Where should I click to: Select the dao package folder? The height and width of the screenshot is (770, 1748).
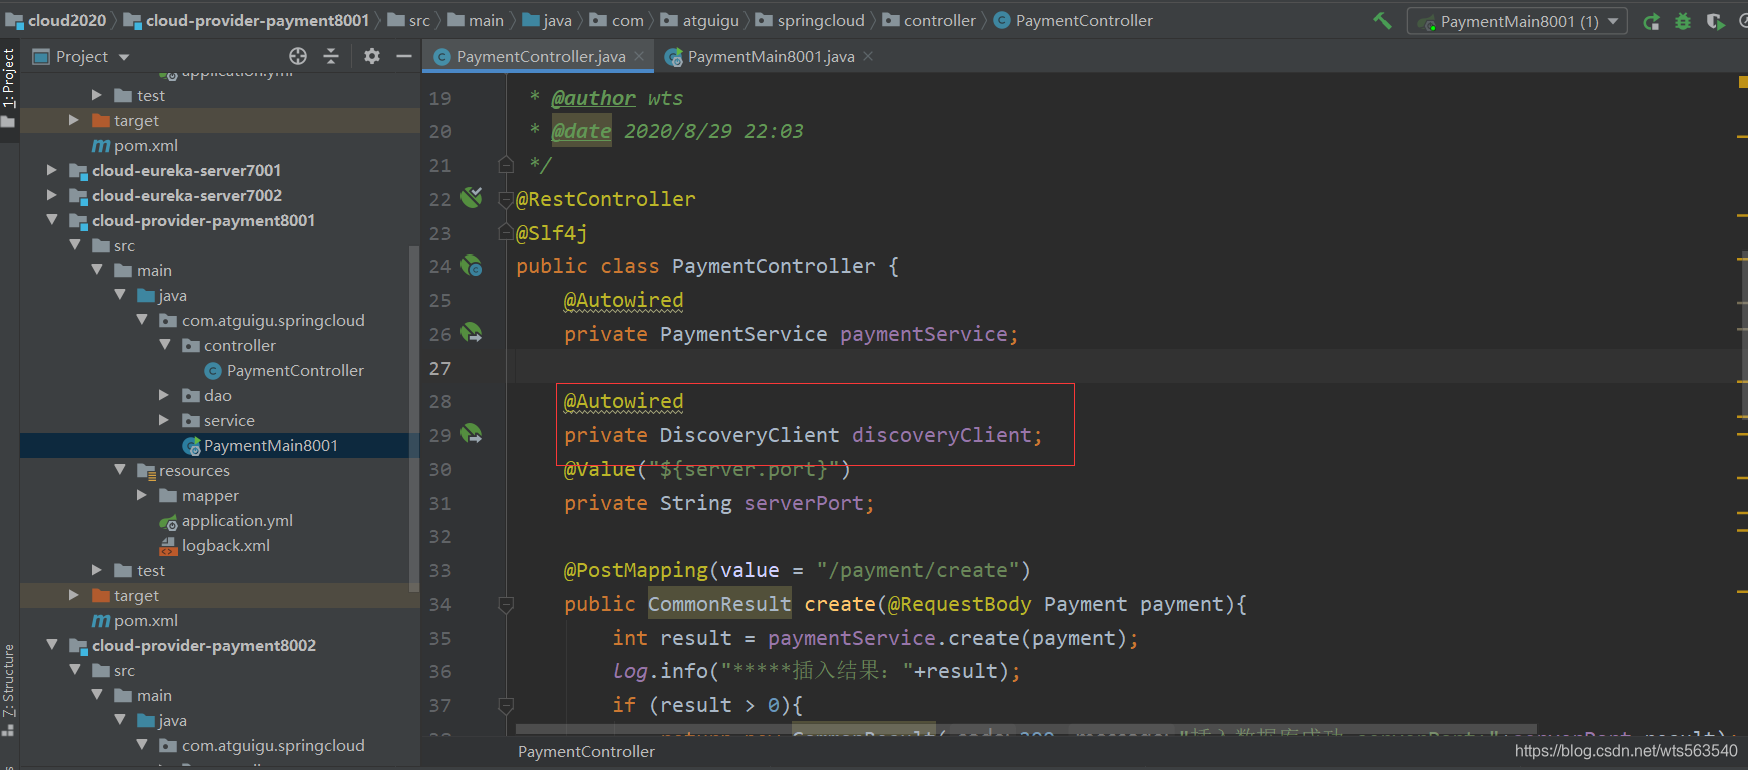coord(207,395)
